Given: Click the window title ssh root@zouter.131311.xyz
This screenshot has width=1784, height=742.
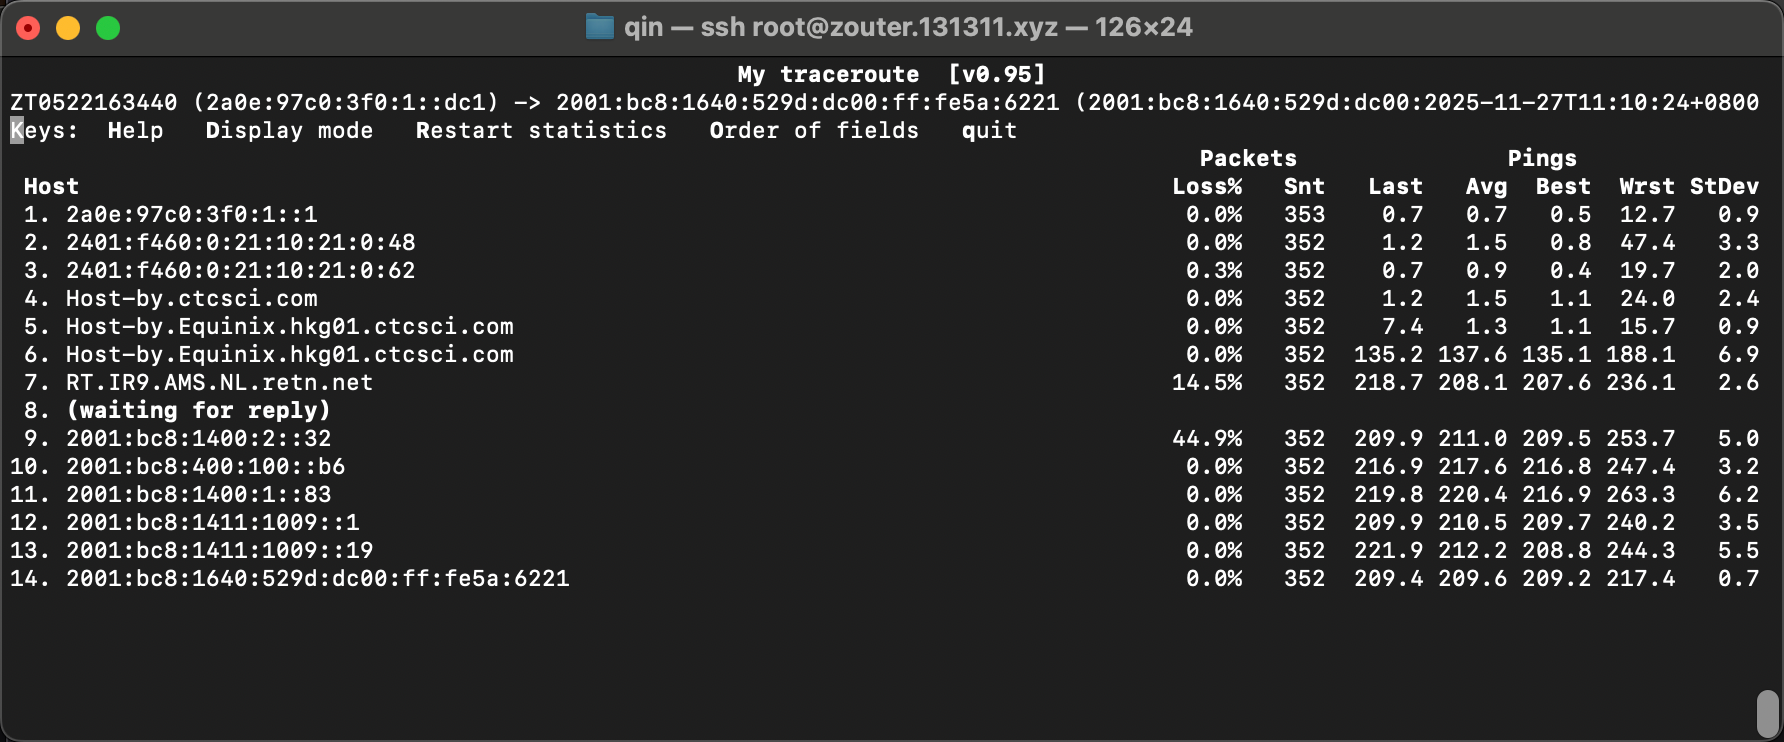Looking at the screenshot, I should [x=878, y=27].
